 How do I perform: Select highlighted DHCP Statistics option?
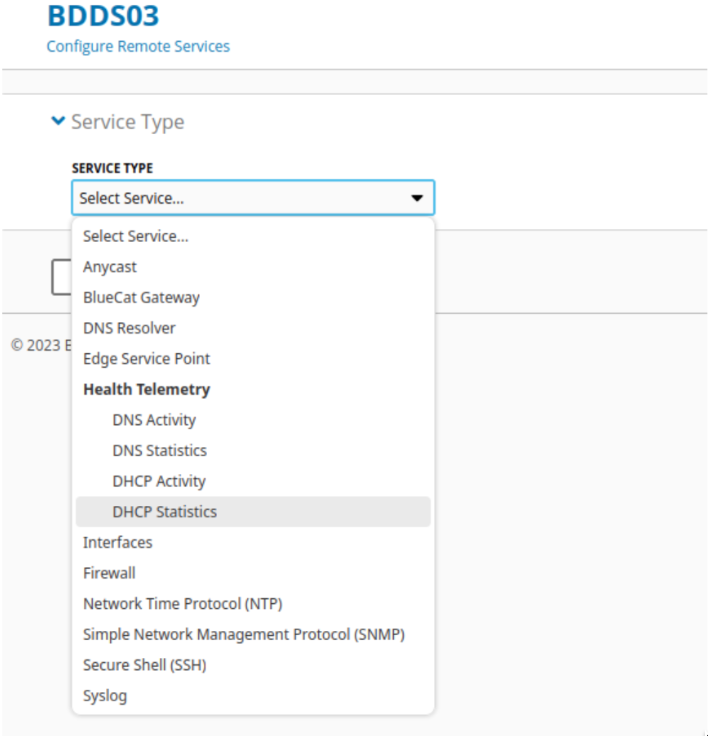[253, 512]
